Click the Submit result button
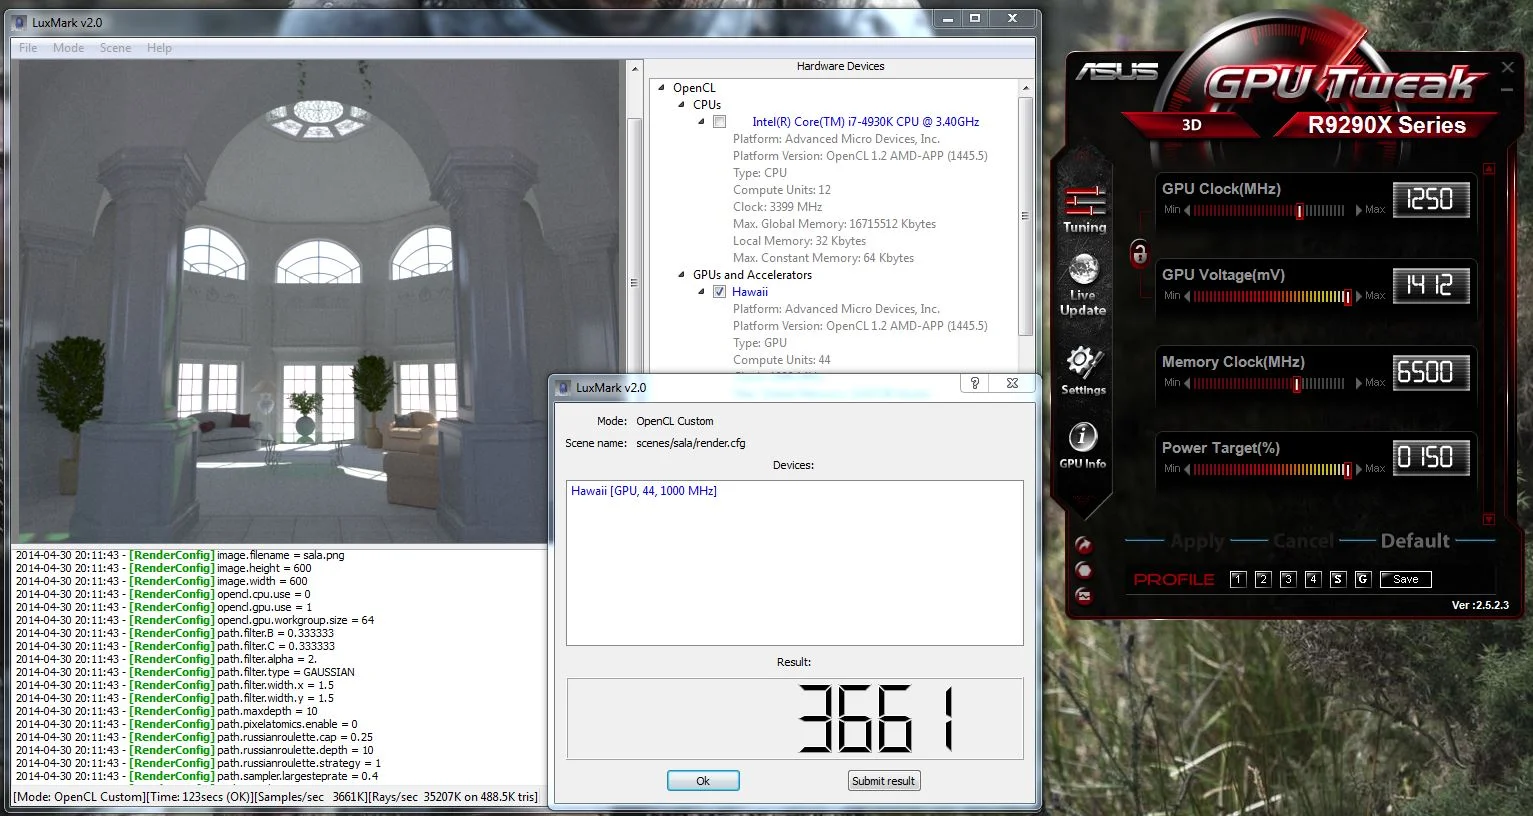1533x816 pixels. point(884,781)
